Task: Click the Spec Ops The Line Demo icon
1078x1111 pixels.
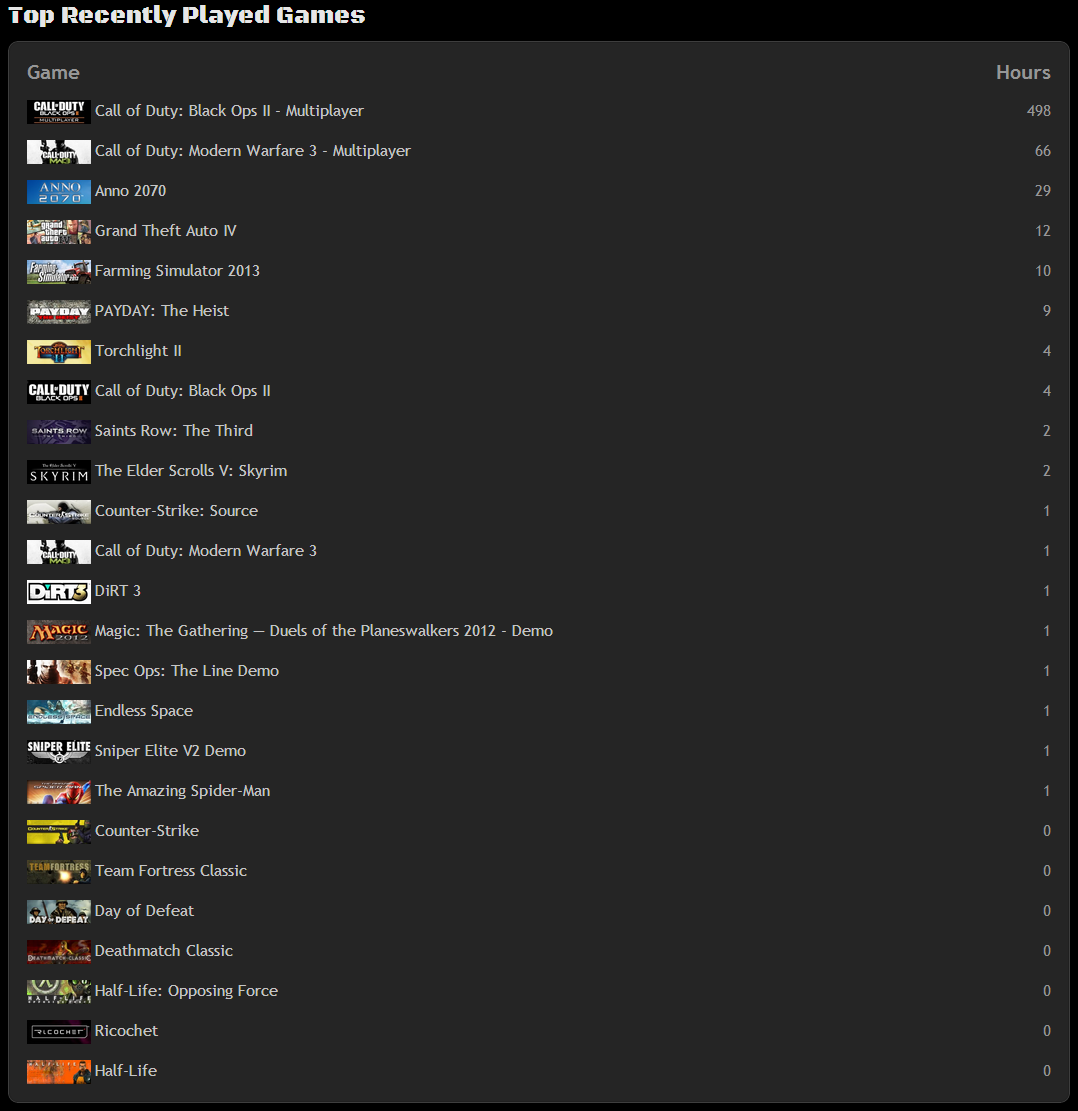Action: [x=59, y=672]
